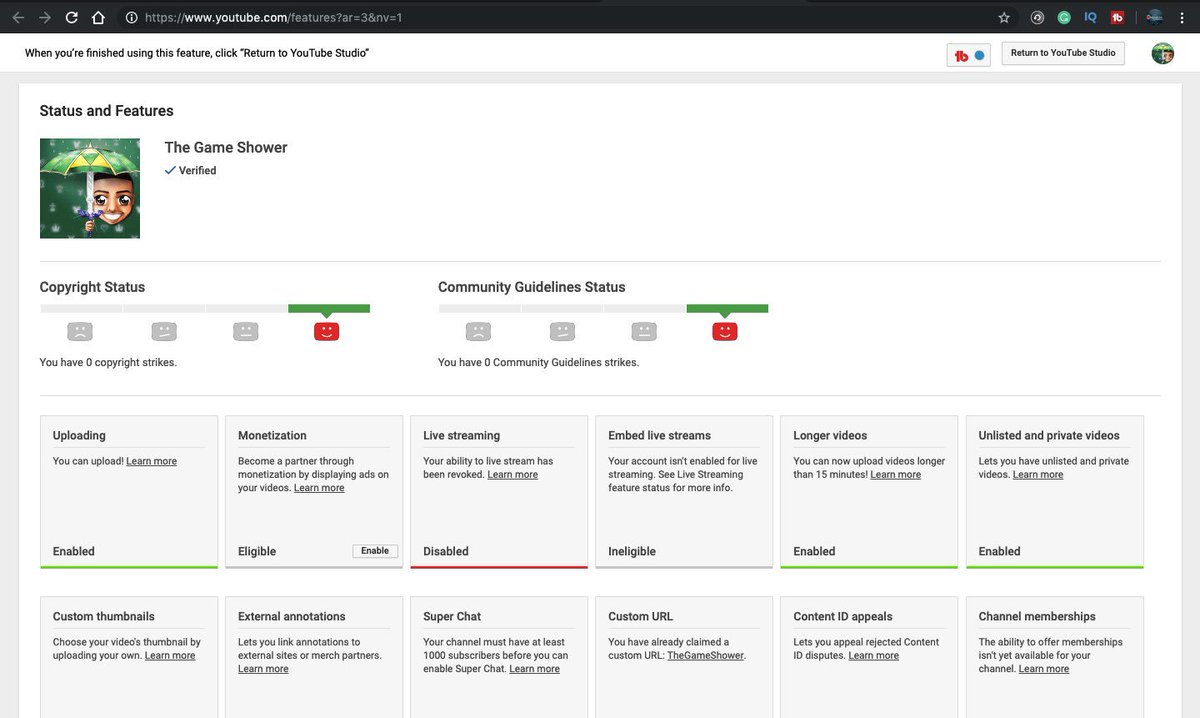Click Eligible status in Monetization card
This screenshot has width=1200, height=718.
(257, 551)
